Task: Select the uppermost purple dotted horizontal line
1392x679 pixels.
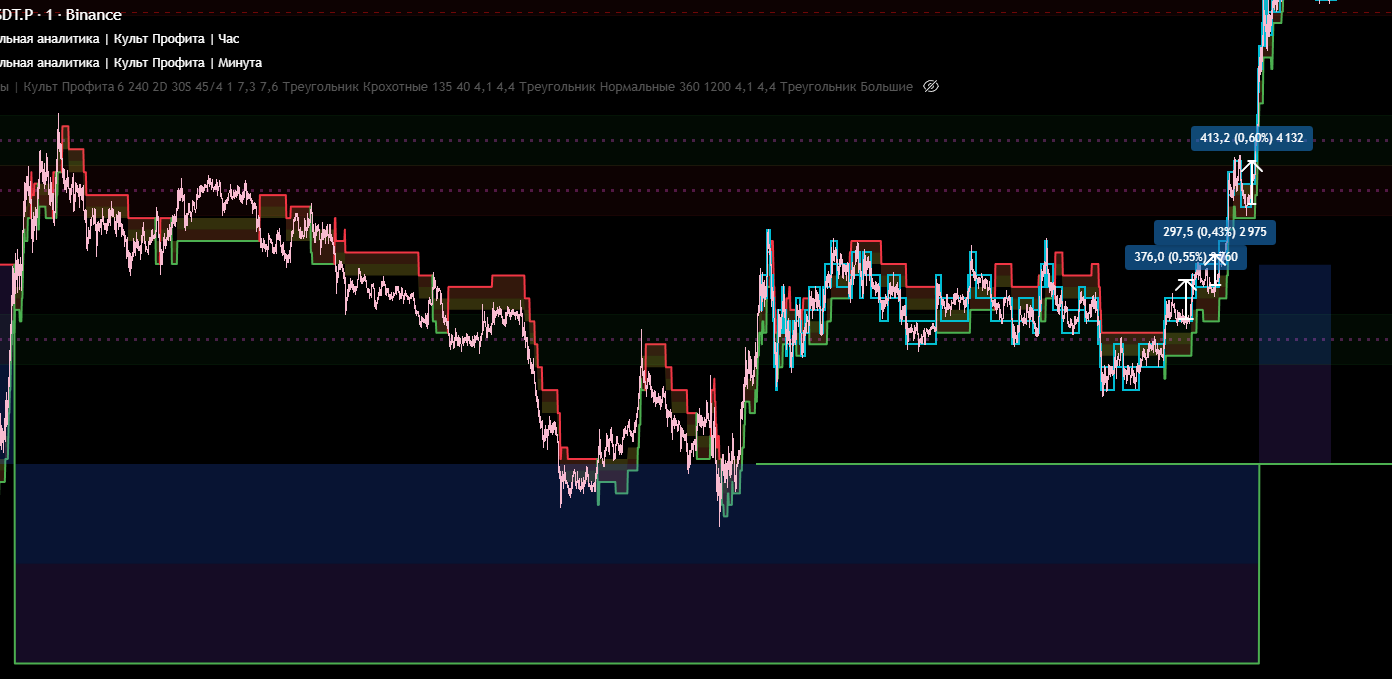Action: pos(600,141)
